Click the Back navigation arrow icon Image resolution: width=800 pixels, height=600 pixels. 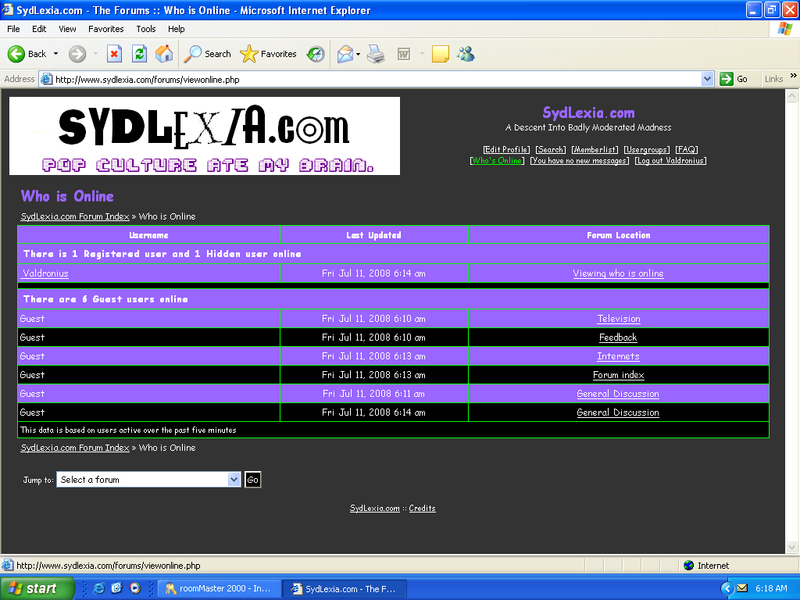(17, 54)
